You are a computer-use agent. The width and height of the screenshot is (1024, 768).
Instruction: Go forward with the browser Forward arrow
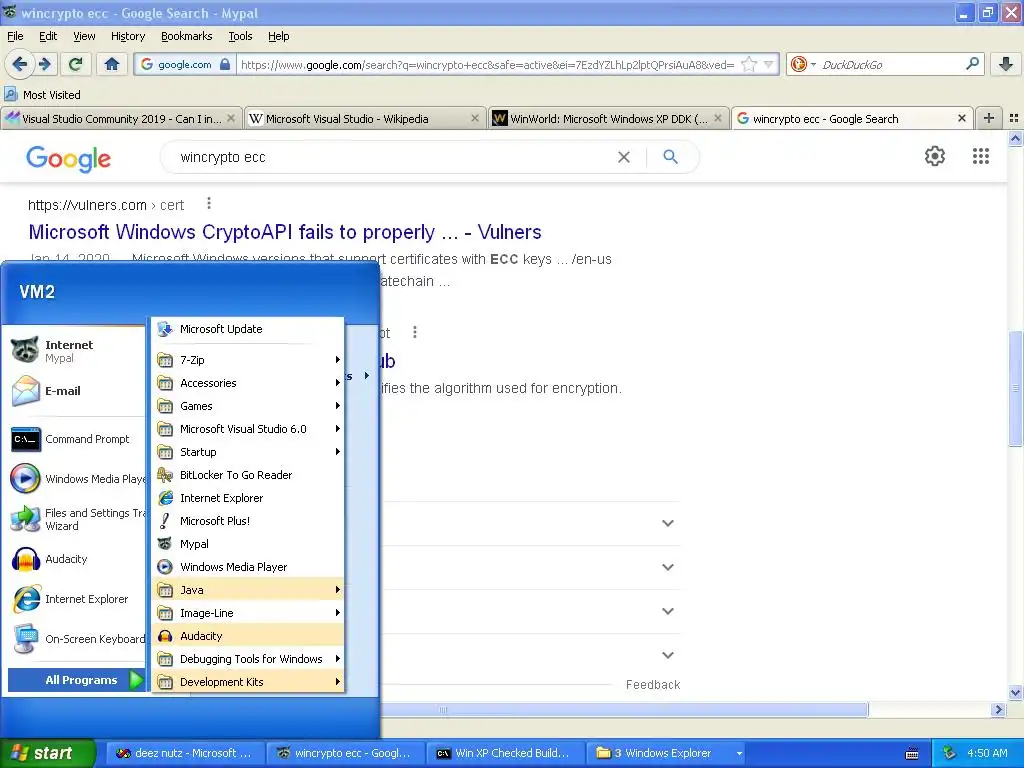[45, 64]
